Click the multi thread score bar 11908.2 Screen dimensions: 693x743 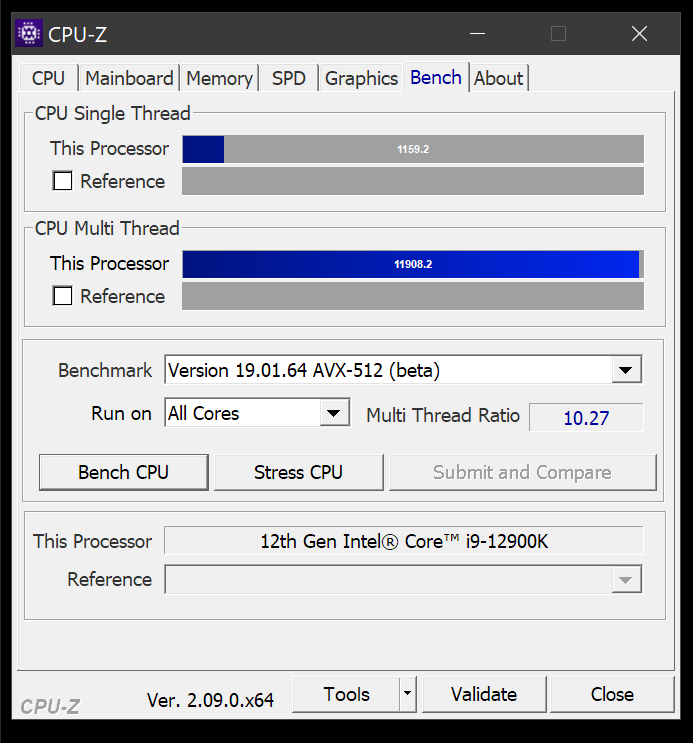click(413, 264)
